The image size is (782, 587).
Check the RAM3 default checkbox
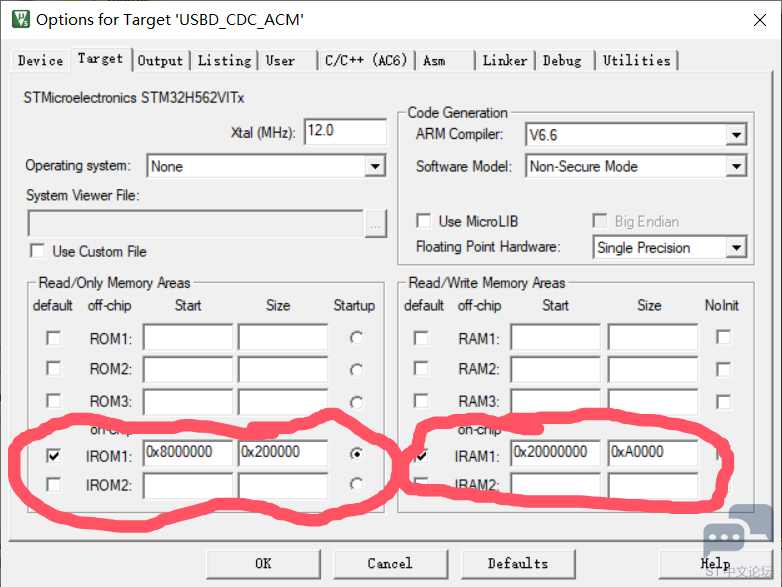421,400
